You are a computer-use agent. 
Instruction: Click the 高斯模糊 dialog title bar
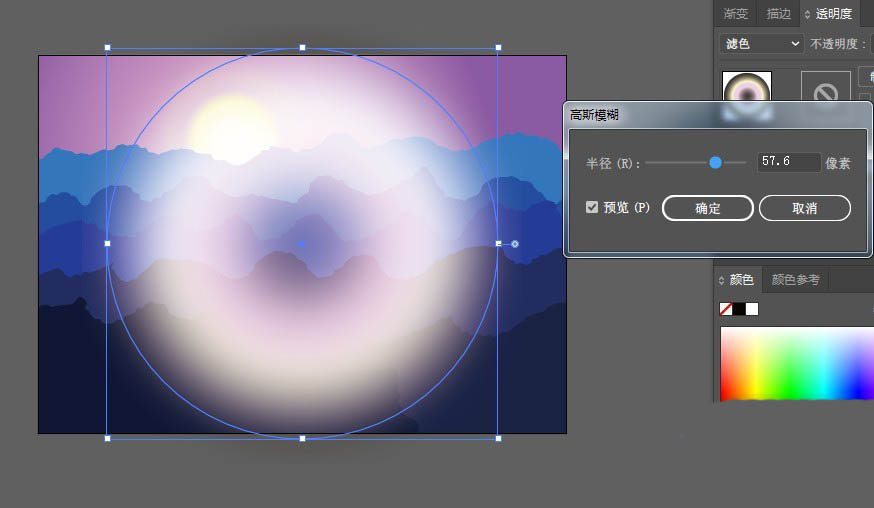click(x=717, y=115)
